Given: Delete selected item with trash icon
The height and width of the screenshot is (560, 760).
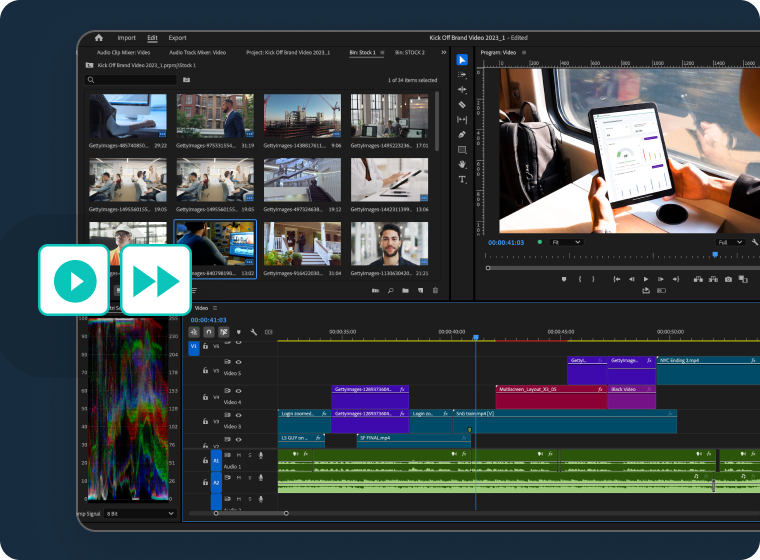Looking at the screenshot, I should (x=435, y=291).
